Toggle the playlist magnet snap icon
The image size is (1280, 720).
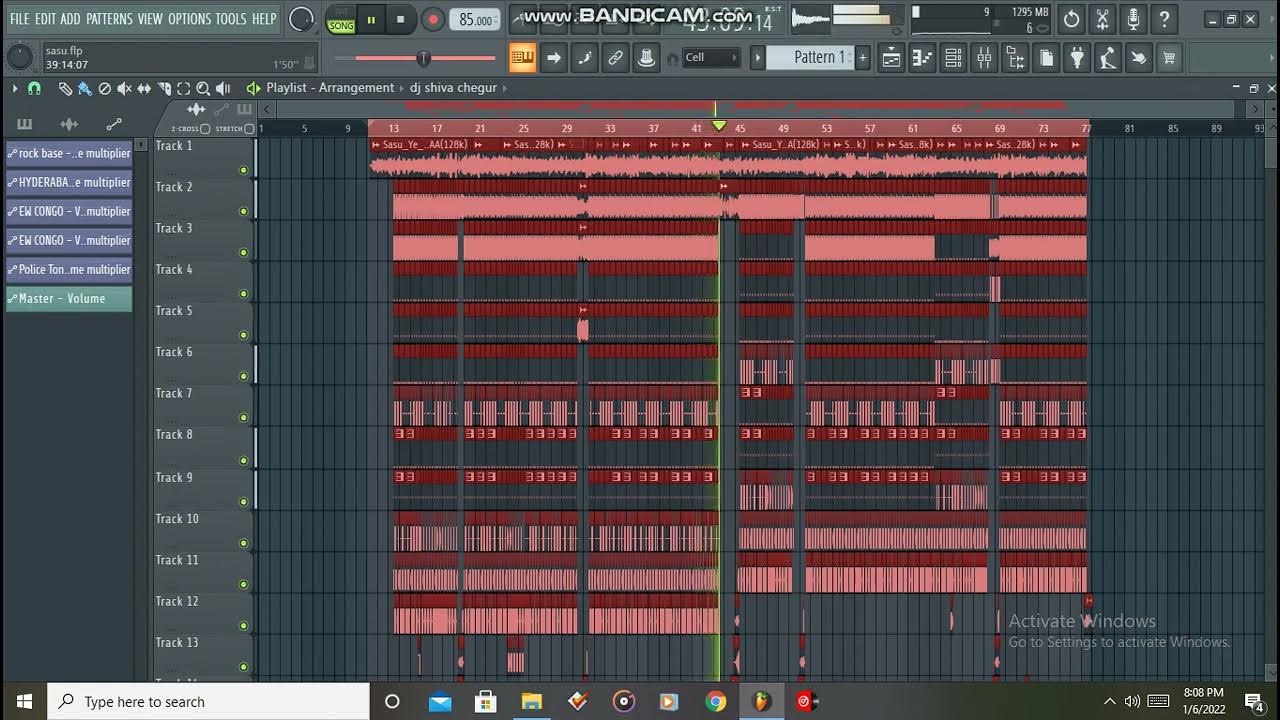coord(34,88)
